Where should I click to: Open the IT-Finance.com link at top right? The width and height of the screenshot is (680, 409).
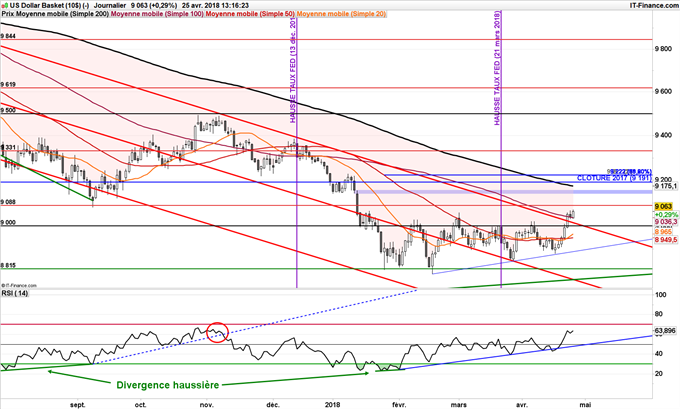click(654, 6)
